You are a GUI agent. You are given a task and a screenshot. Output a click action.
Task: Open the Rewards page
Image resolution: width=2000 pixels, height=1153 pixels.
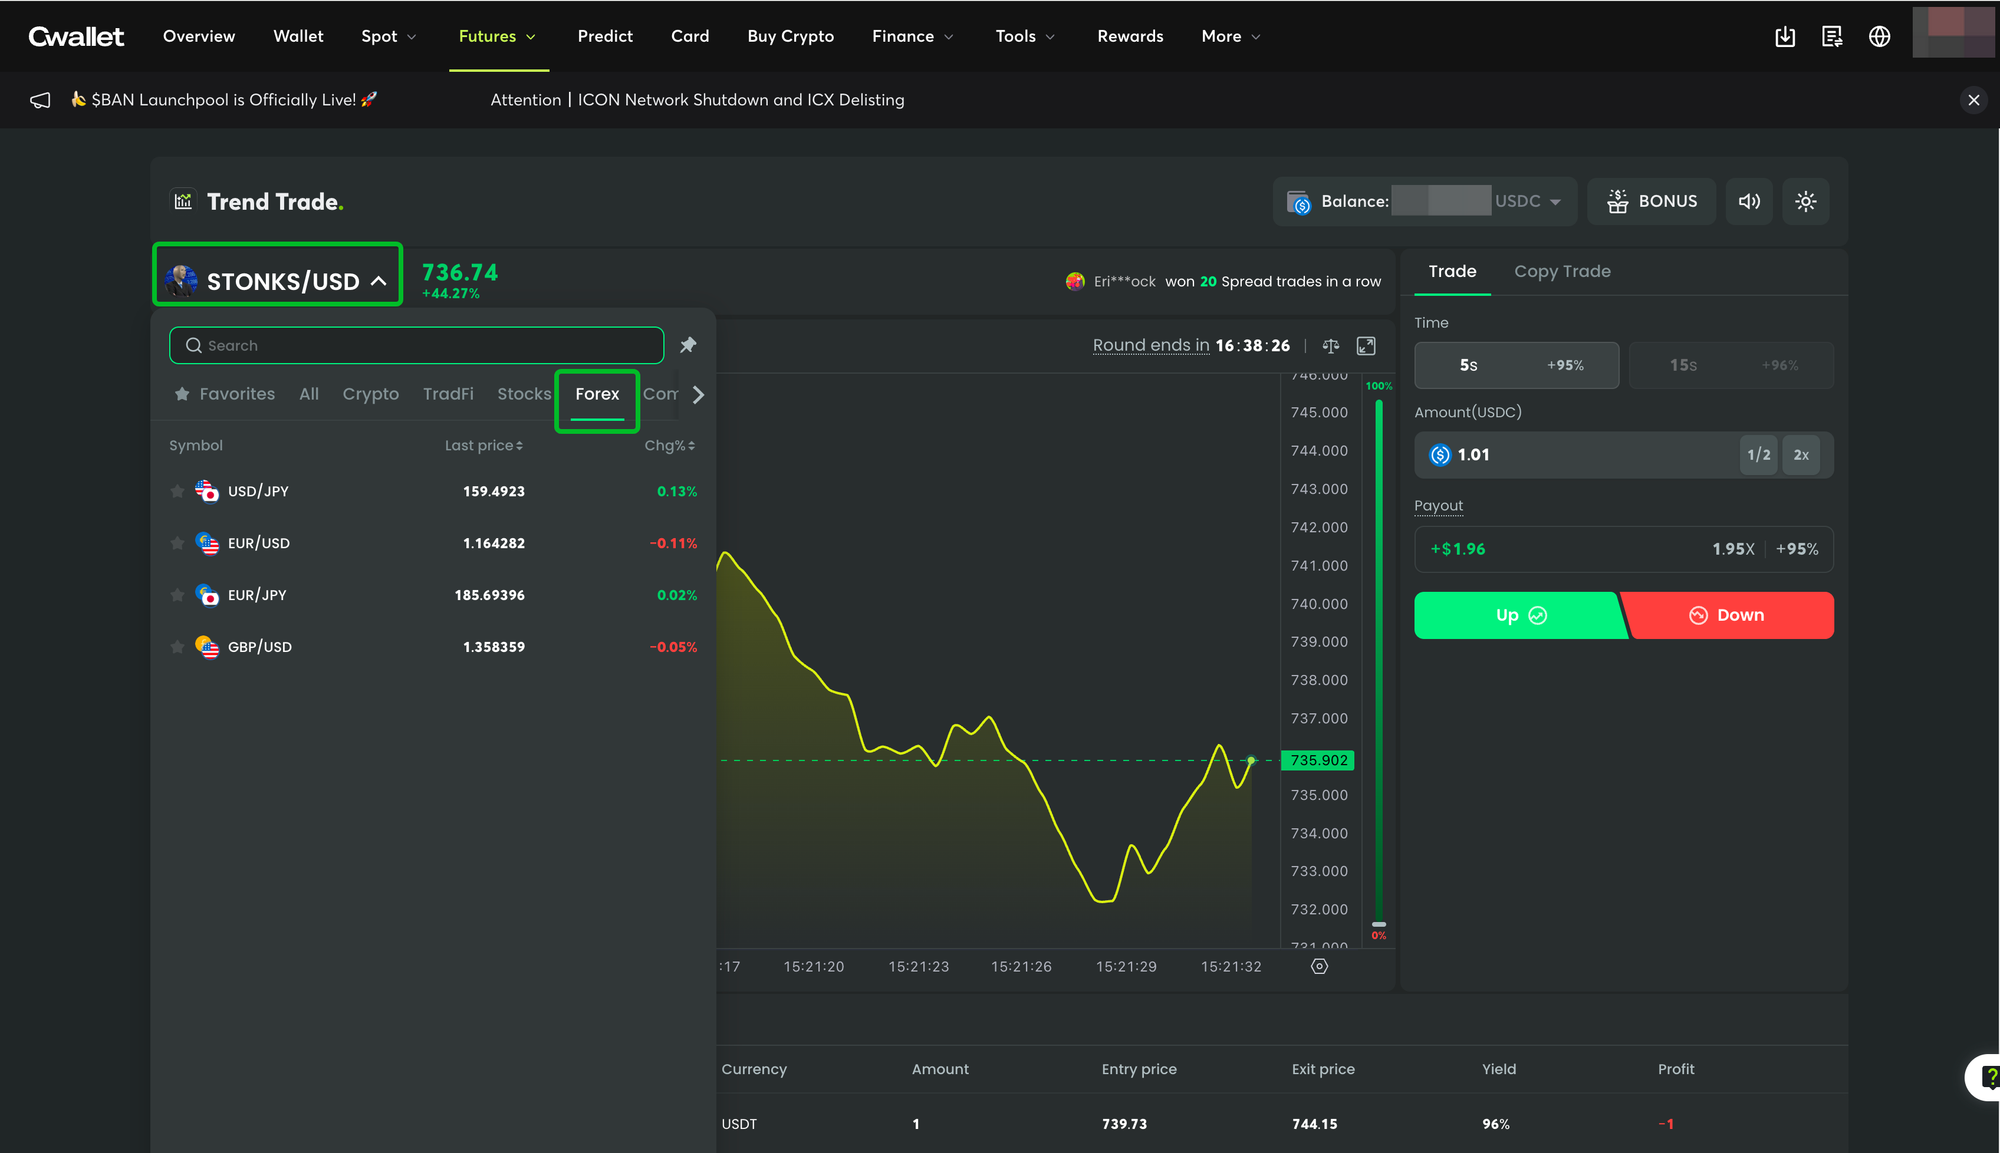tap(1130, 37)
